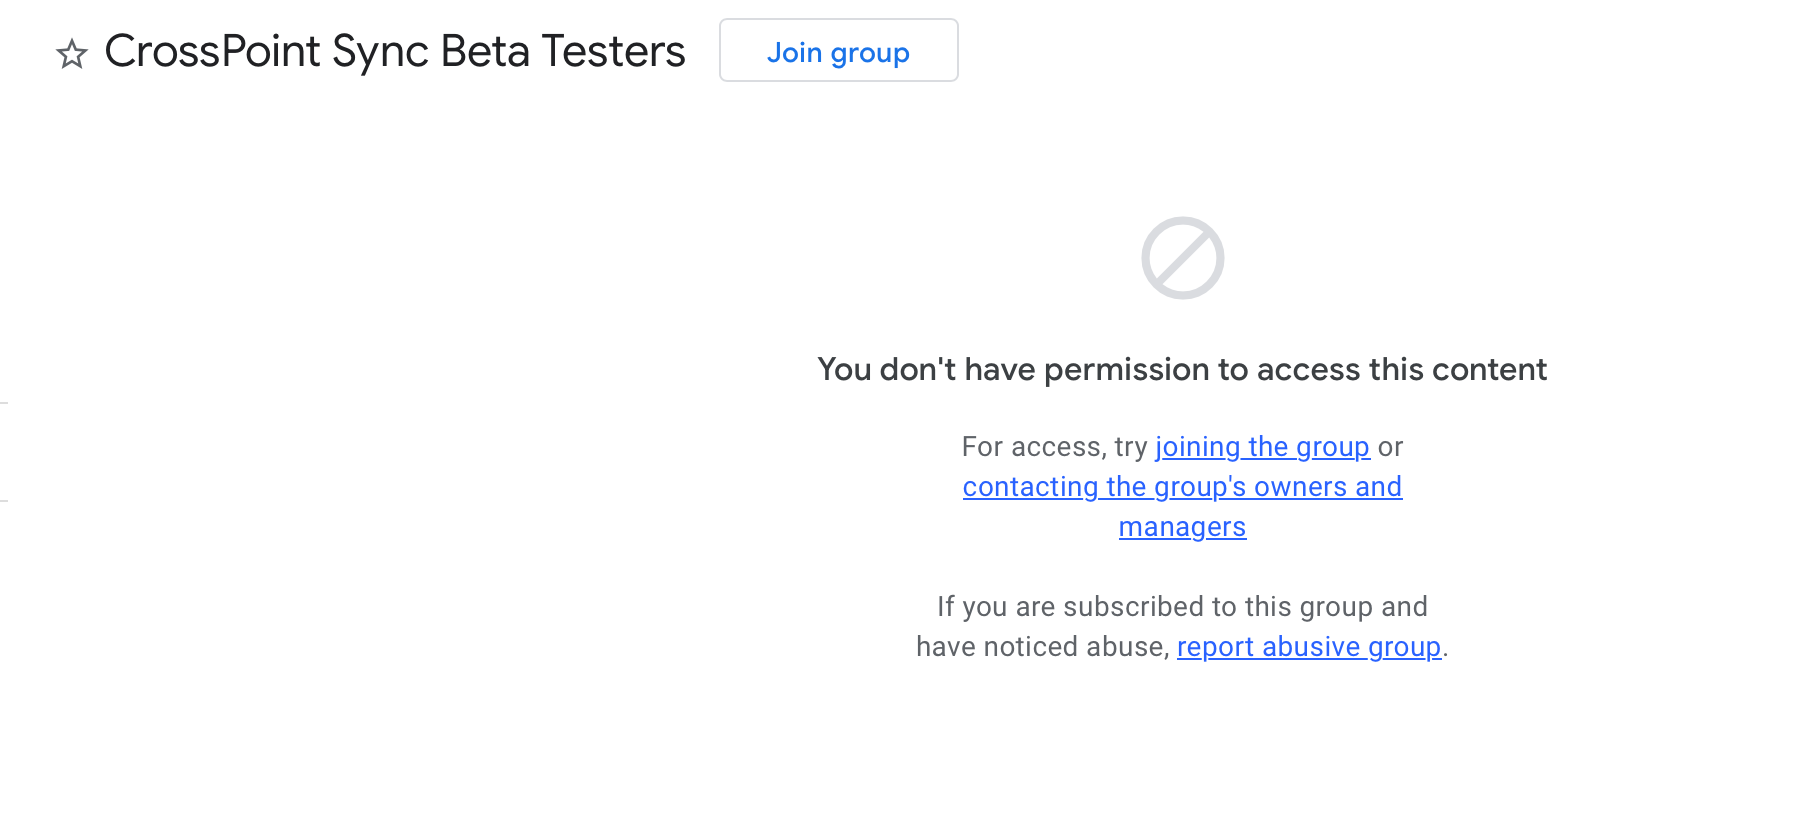This screenshot has width=1818, height=836.
Task: Follow the contacting the group's owners link
Action: [1182, 487]
